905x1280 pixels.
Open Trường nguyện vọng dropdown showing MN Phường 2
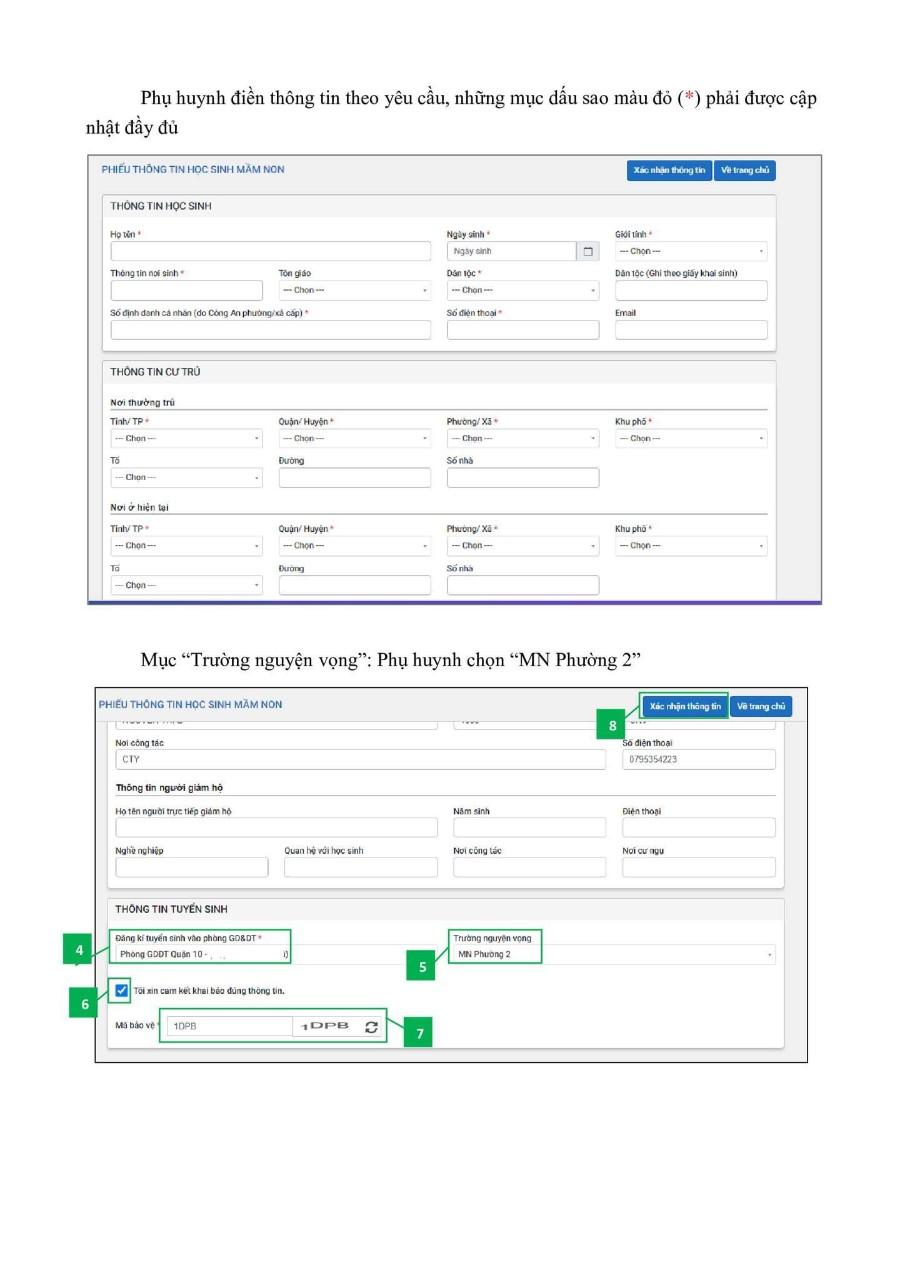click(614, 954)
